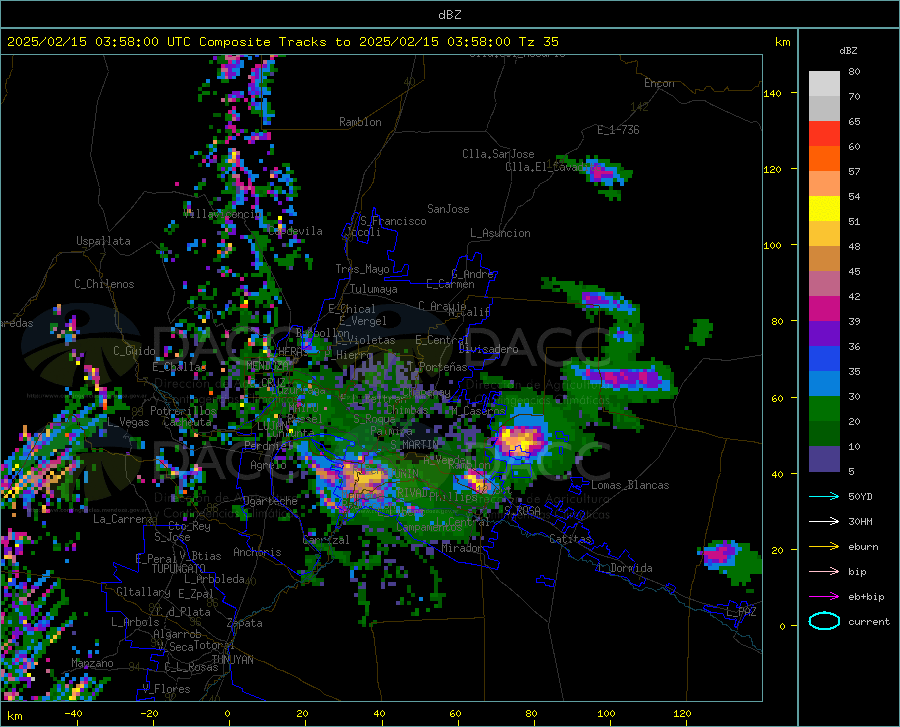
Task: Click the Mirador map label
Action: point(462,548)
